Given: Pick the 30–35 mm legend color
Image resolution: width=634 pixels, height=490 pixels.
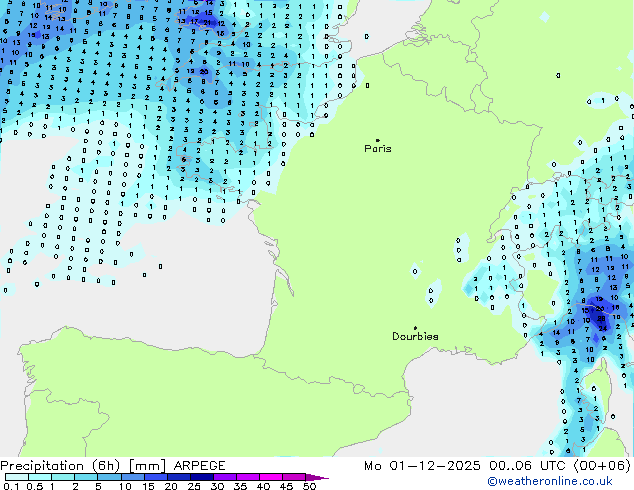Looking at the screenshot, I should click(224, 477).
